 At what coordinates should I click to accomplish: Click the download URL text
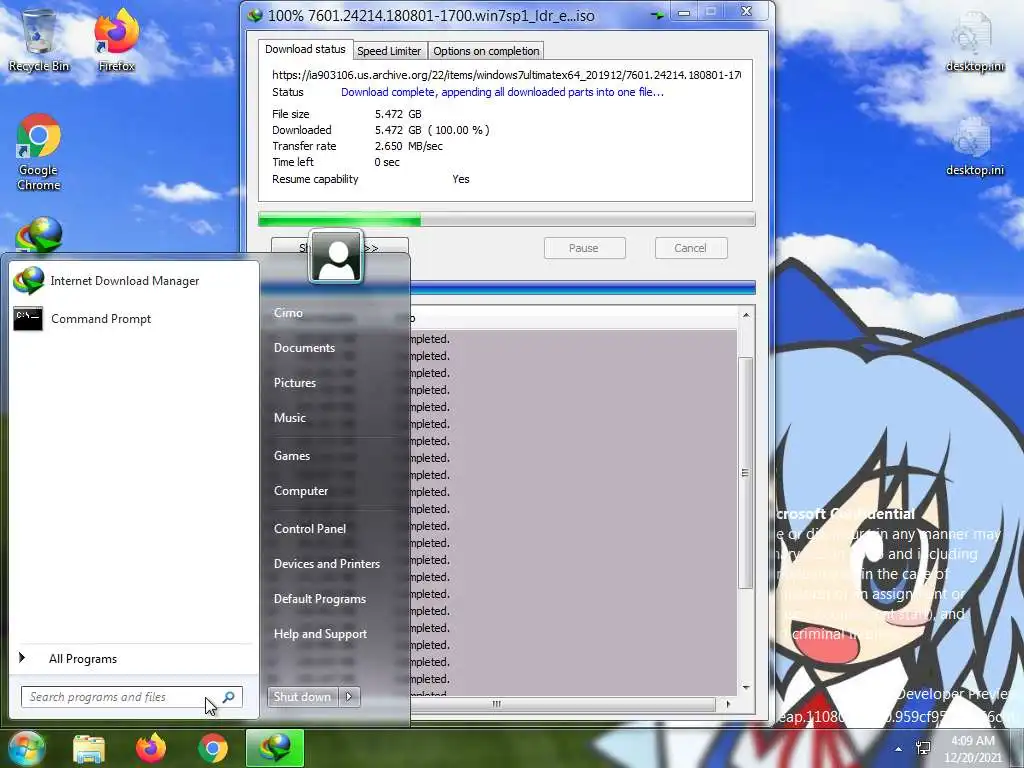click(507, 75)
